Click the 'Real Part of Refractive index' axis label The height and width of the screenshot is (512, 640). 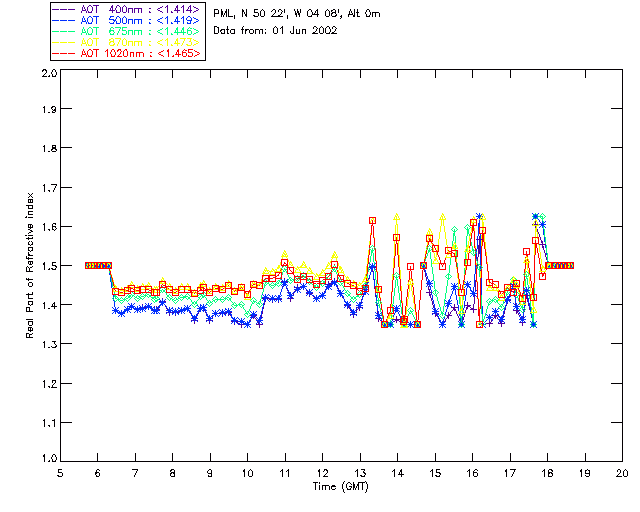(30, 265)
